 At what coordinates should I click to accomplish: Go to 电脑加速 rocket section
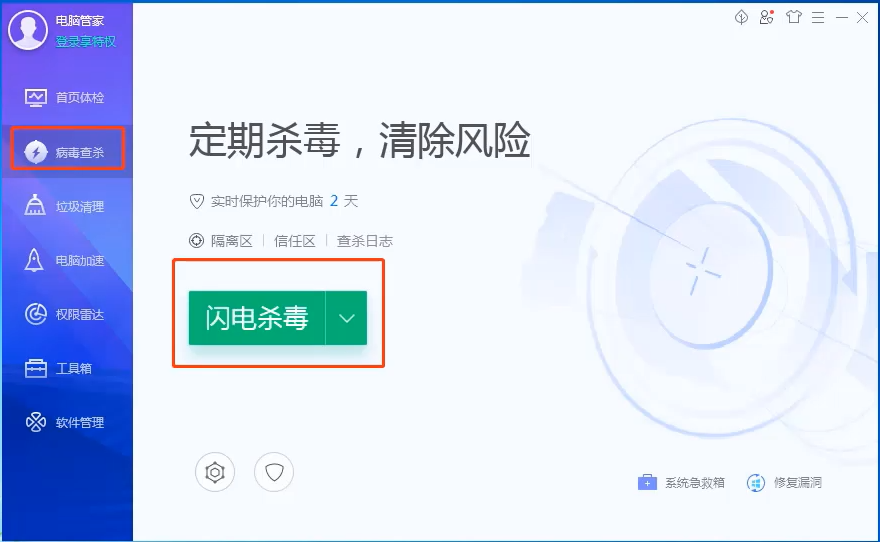click(x=66, y=260)
